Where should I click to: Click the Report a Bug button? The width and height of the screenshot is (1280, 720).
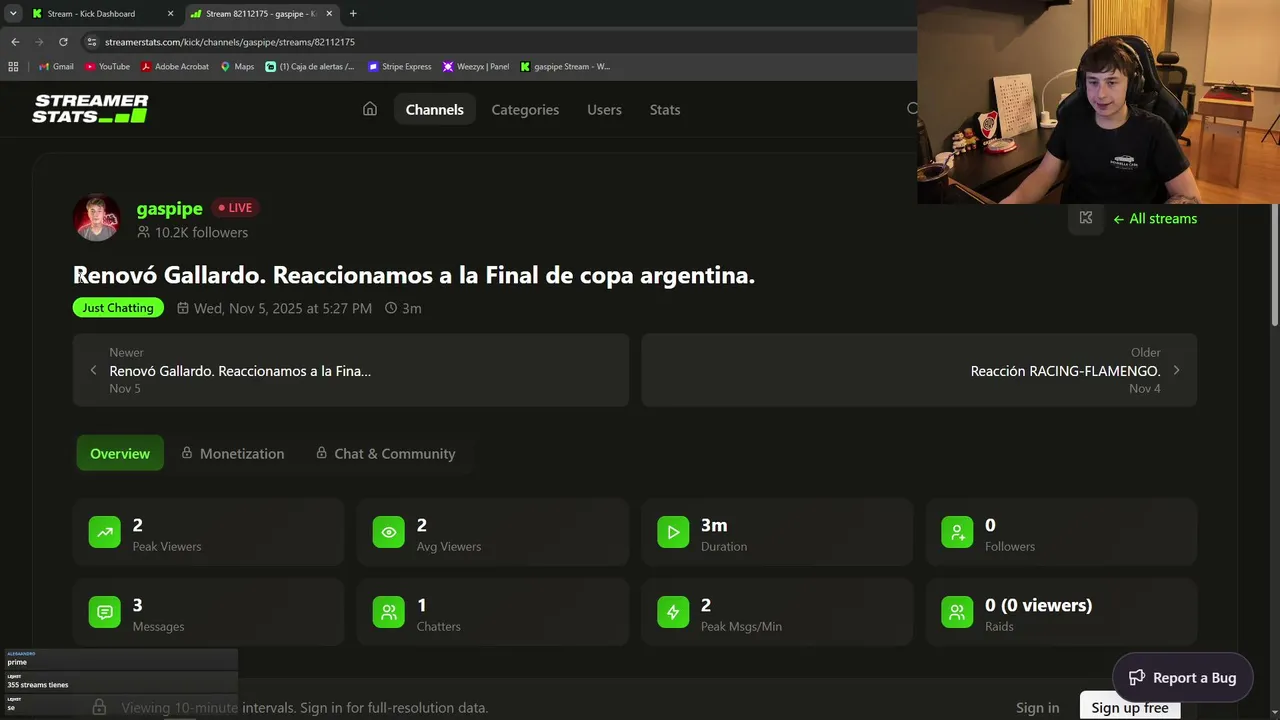pos(1183,677)
